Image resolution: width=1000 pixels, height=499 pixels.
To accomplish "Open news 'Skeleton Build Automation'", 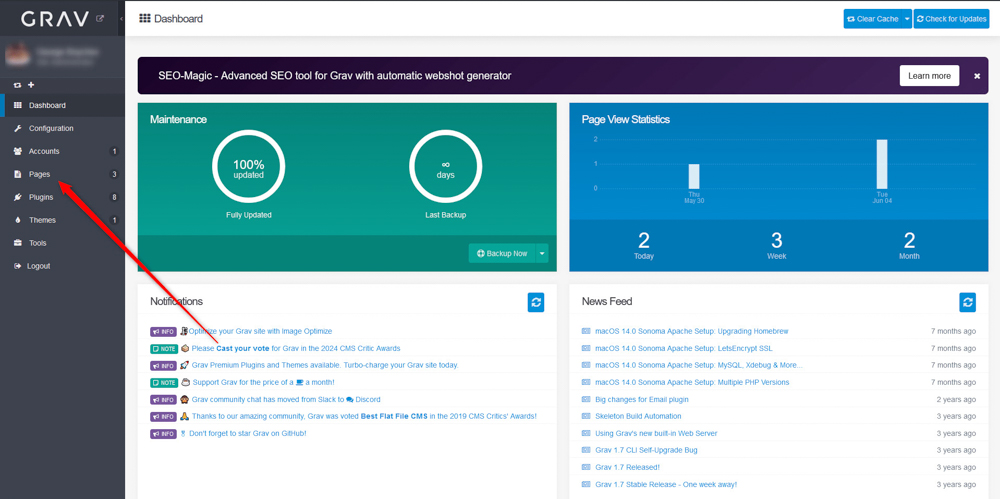I will (638, 416).
